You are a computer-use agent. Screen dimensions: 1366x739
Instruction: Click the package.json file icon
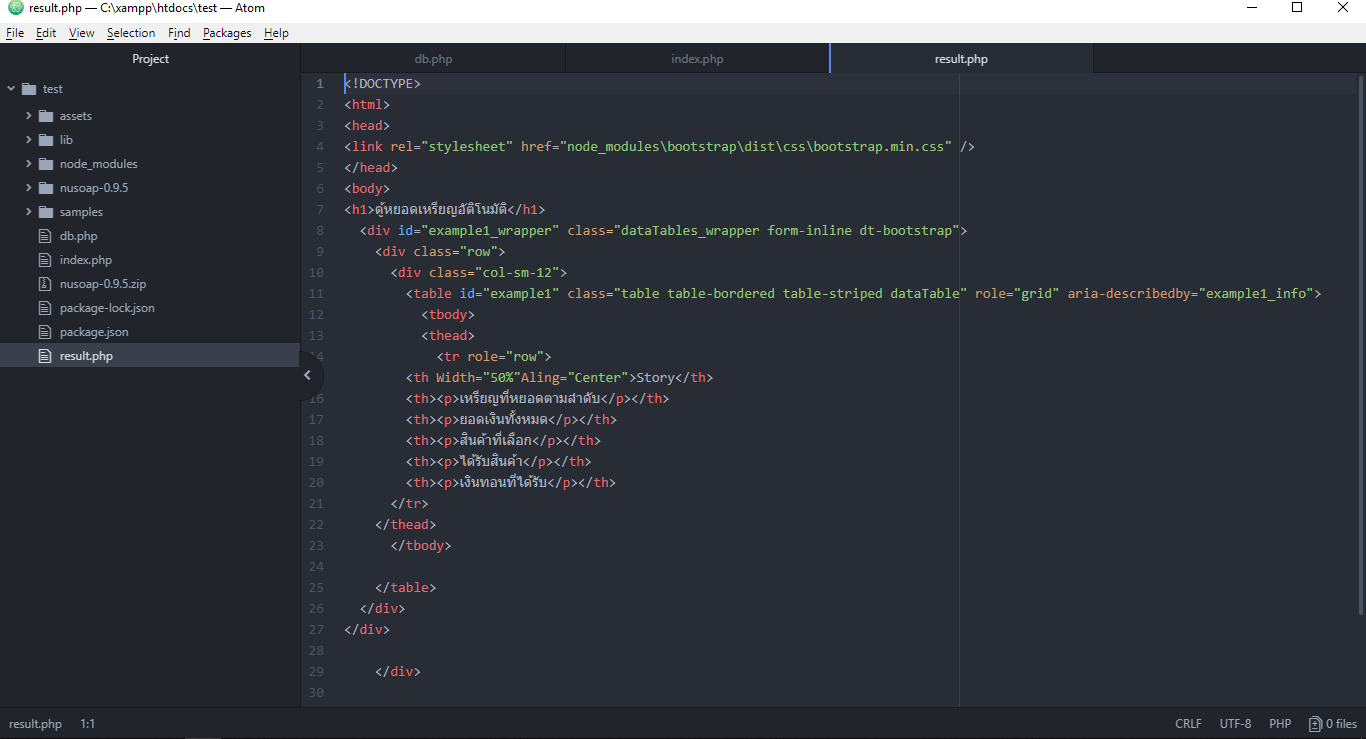[x=44, y=332]
